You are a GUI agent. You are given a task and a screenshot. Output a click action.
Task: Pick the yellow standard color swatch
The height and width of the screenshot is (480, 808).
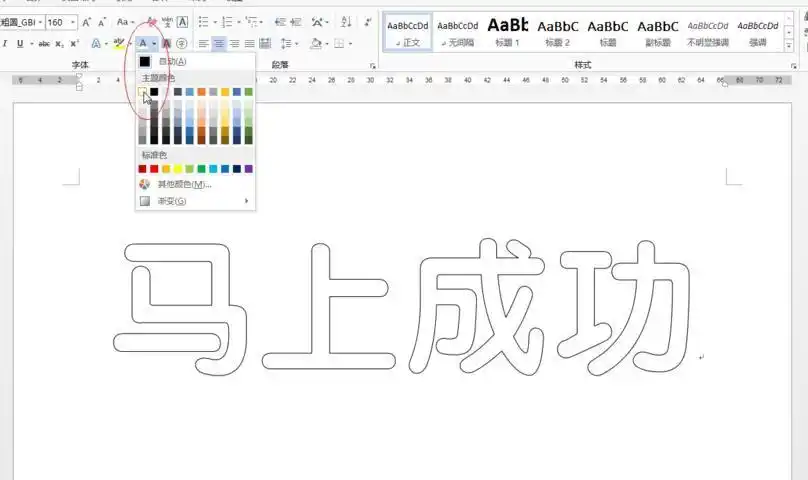tap(178, 169)
